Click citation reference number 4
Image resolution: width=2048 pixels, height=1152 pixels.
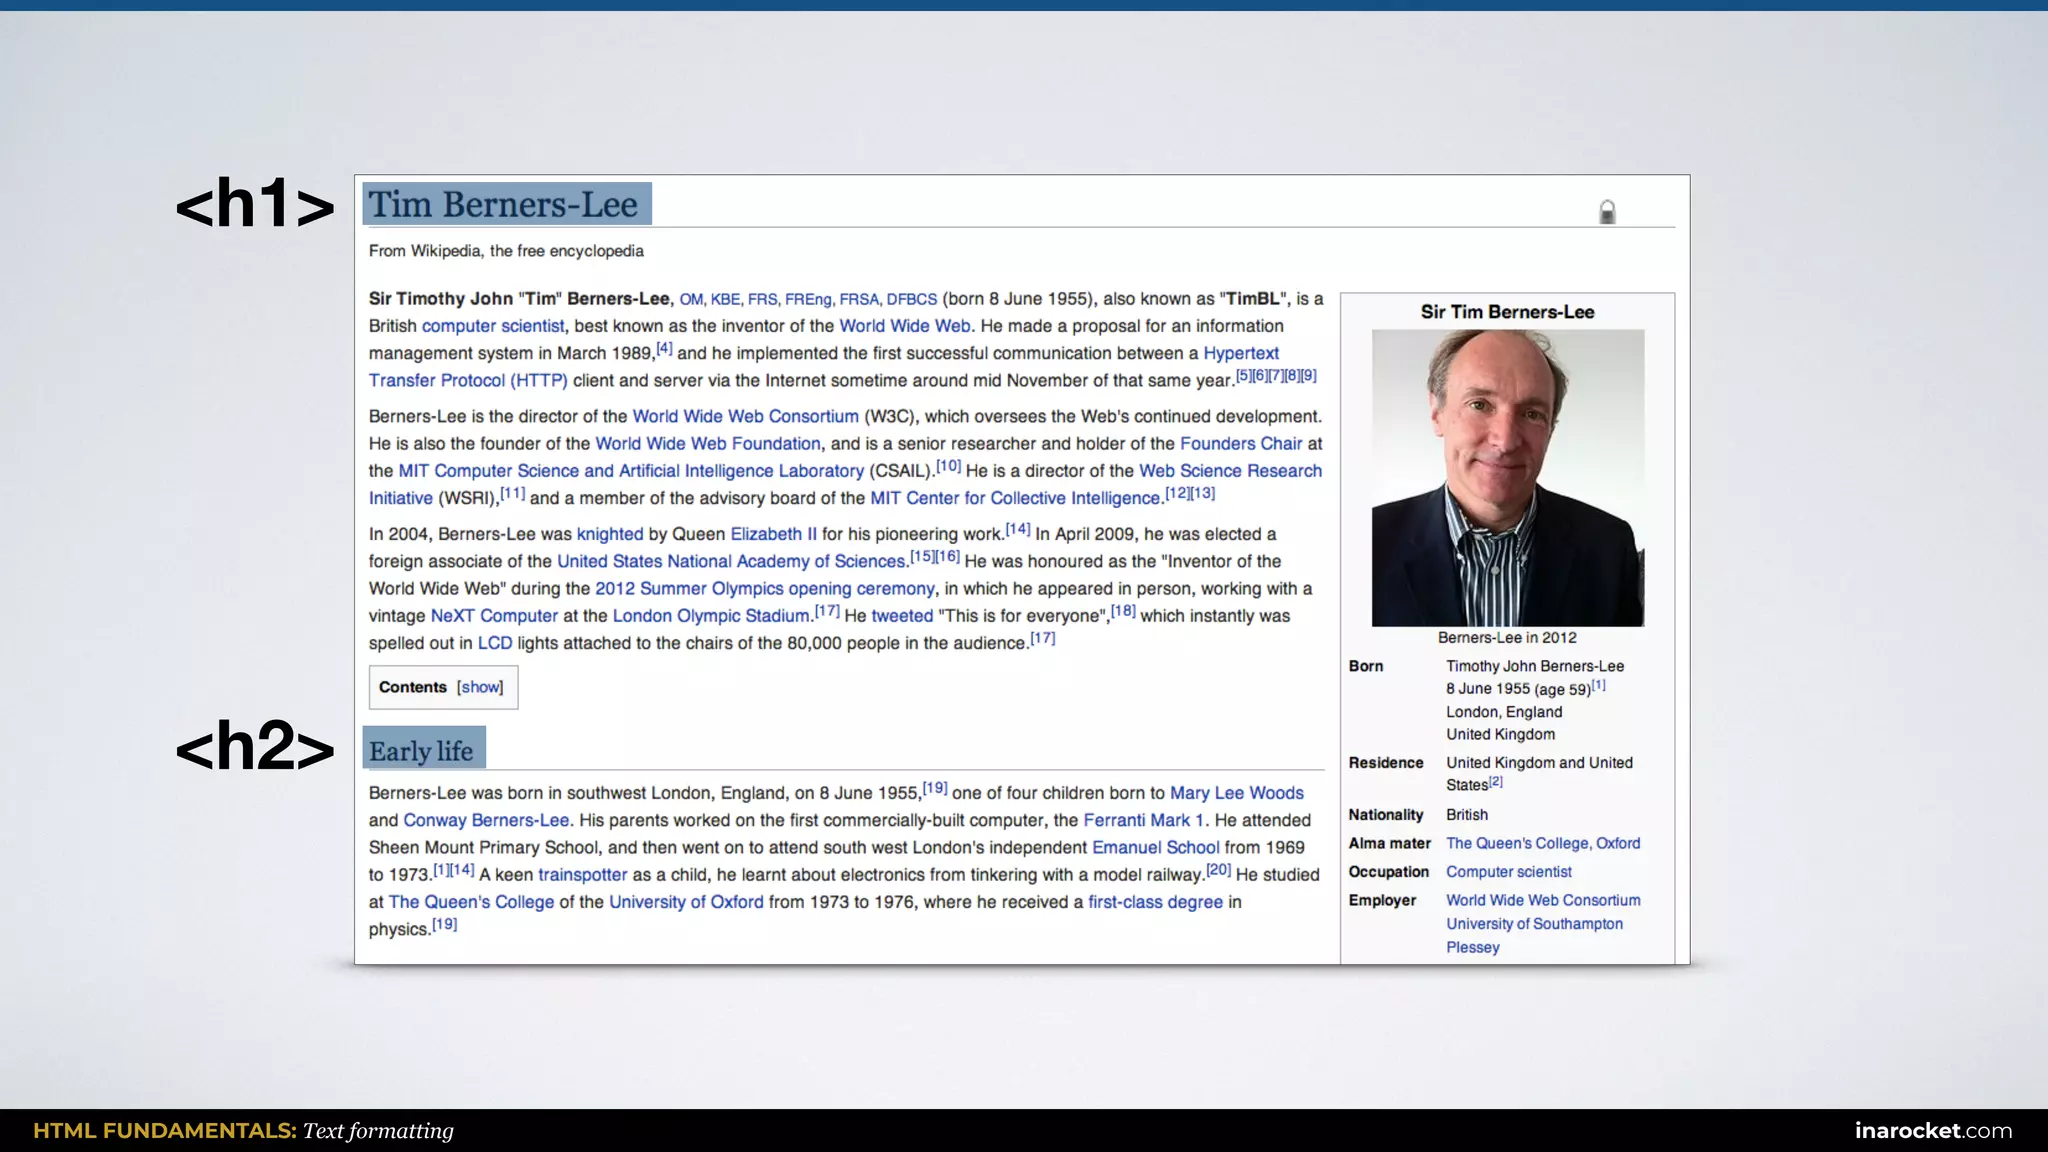(664, 349)
